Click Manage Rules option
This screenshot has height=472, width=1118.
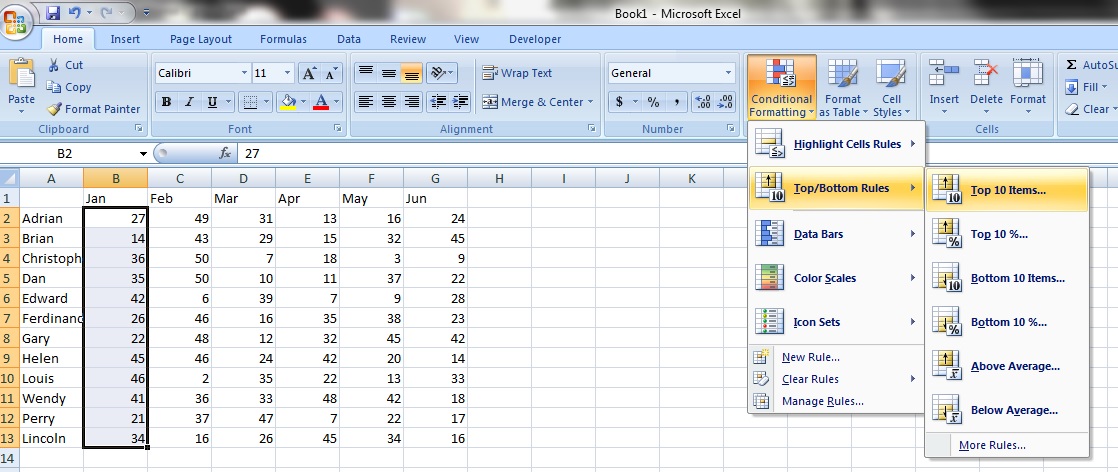coord(822,401)
